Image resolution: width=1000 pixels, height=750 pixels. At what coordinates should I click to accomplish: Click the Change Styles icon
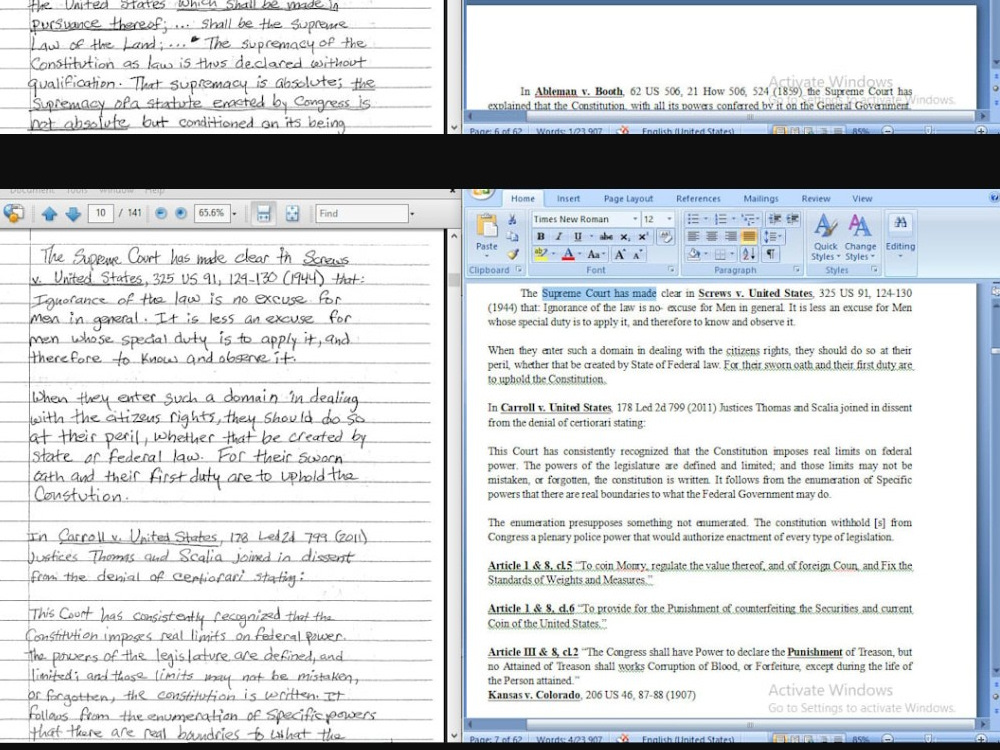[x=859, y=224]
